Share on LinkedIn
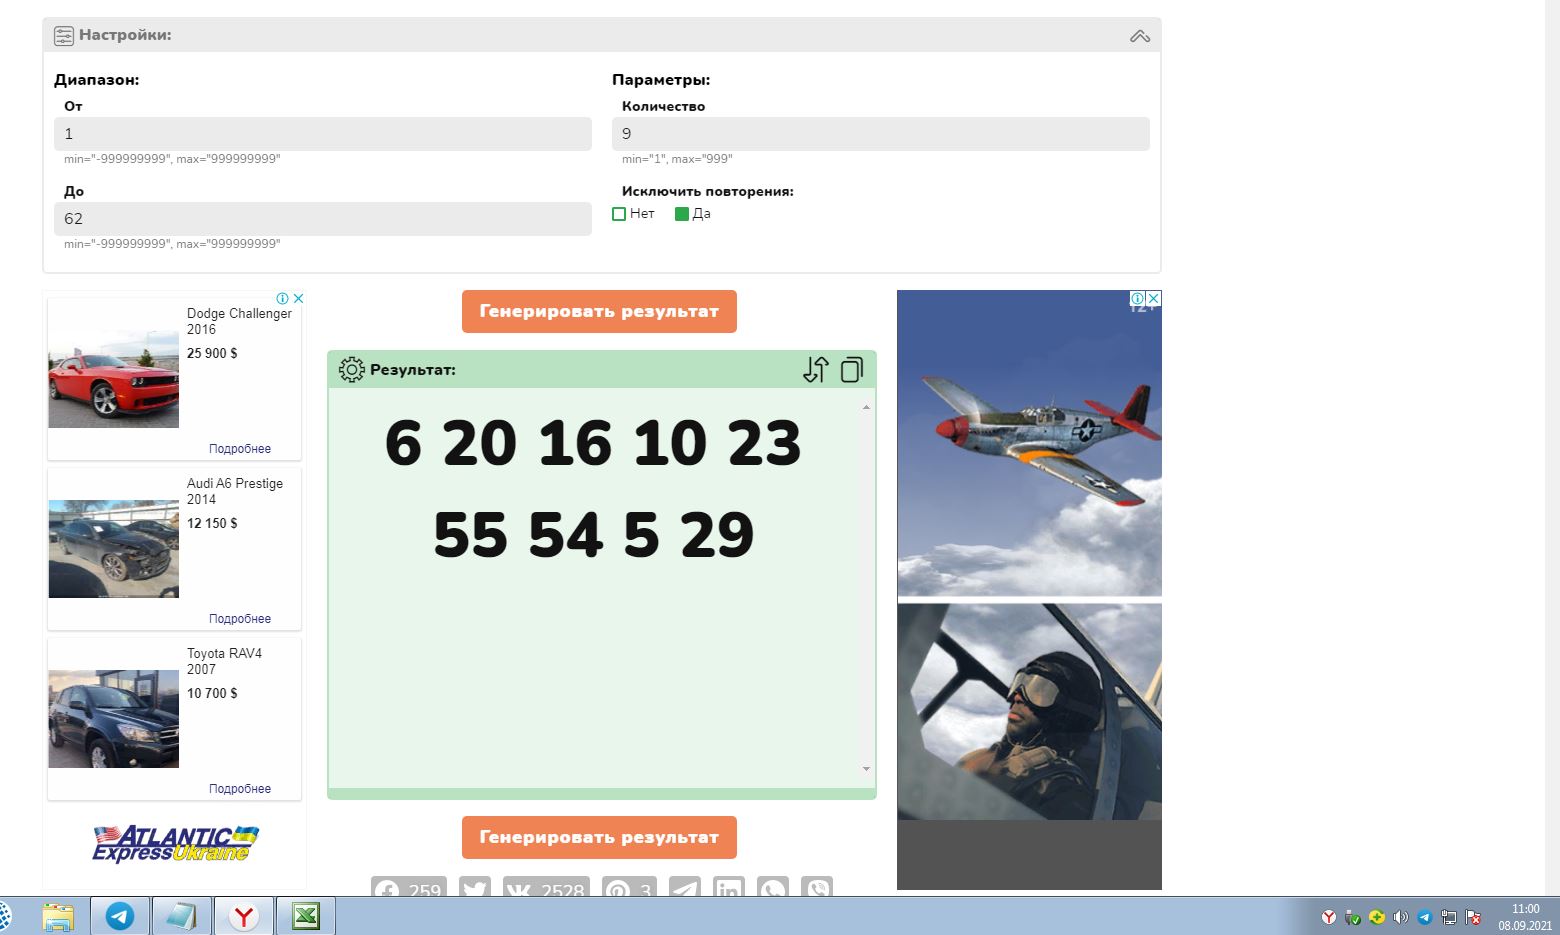The image size is (1560, 935). [729, 888]
